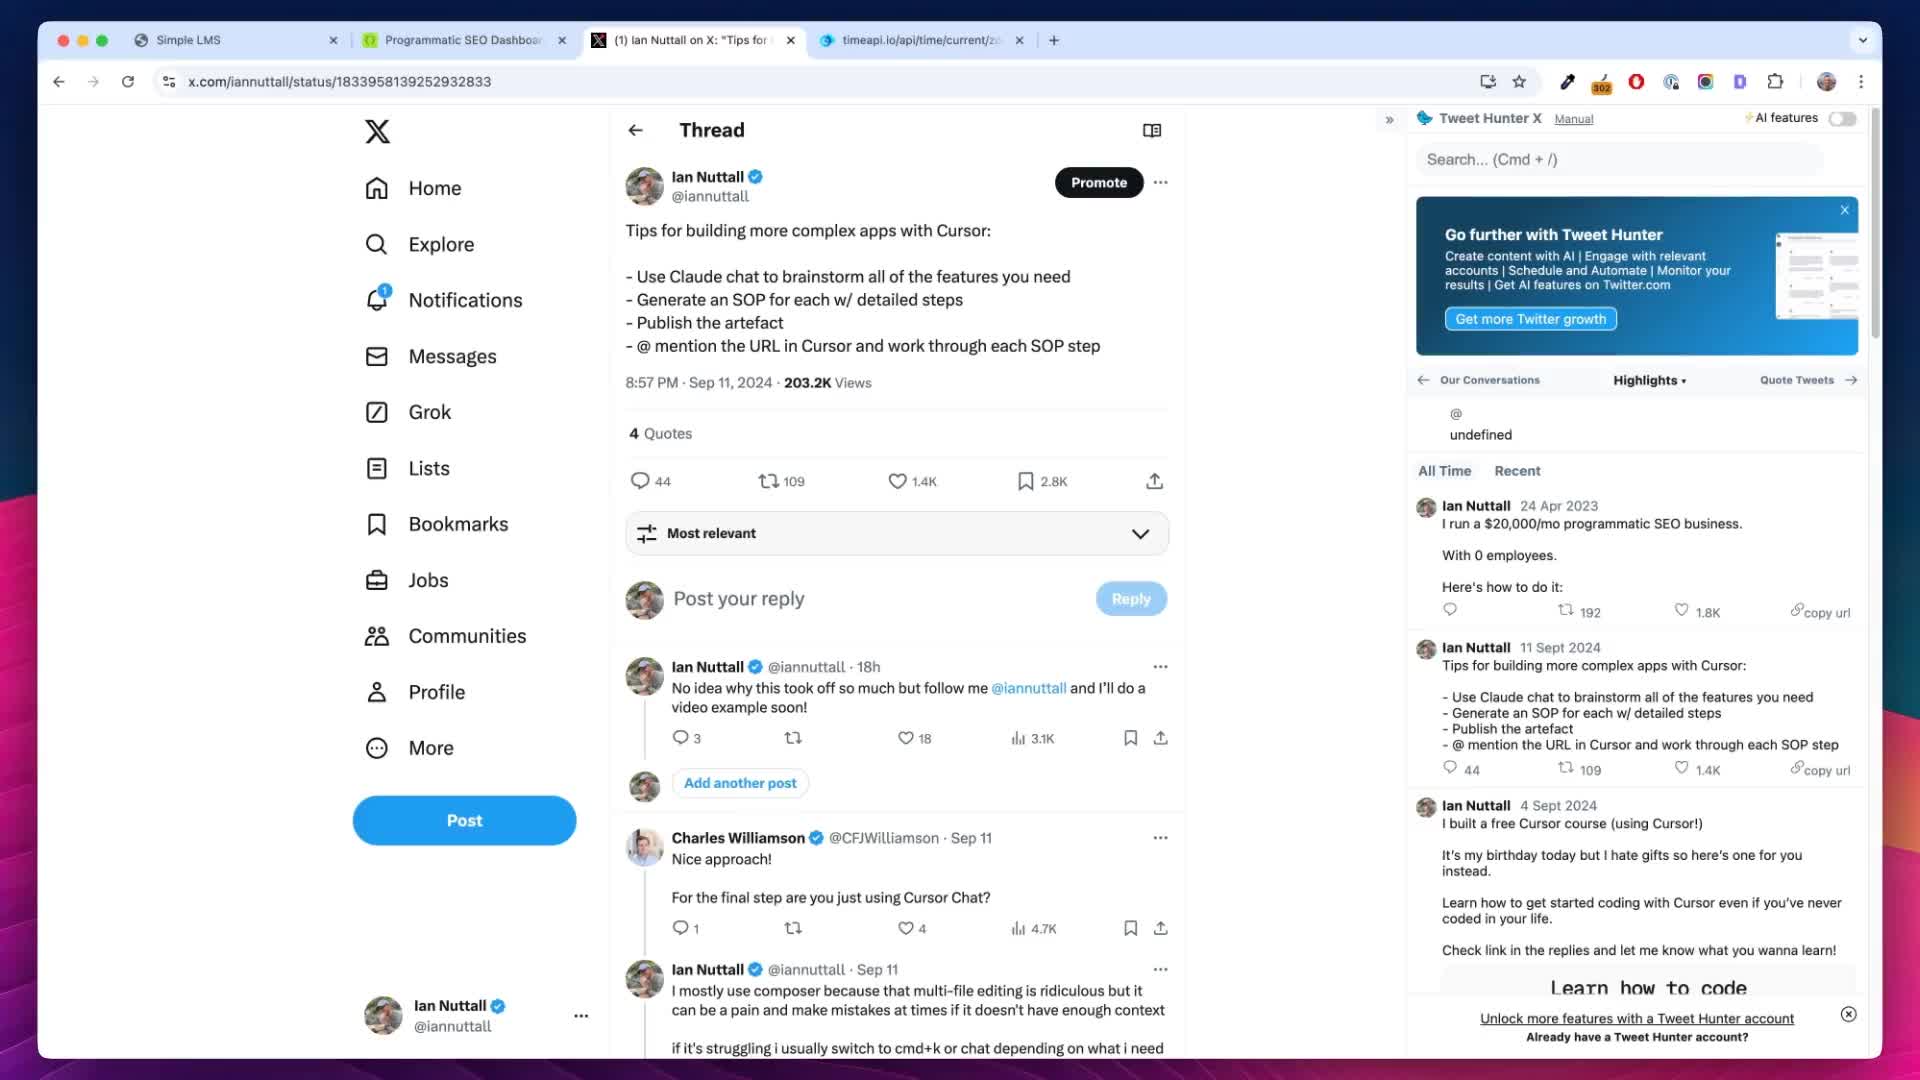Click Get more Twitter growth button
This screenshot has height=1080, width=1920.
coord(1531,318)
